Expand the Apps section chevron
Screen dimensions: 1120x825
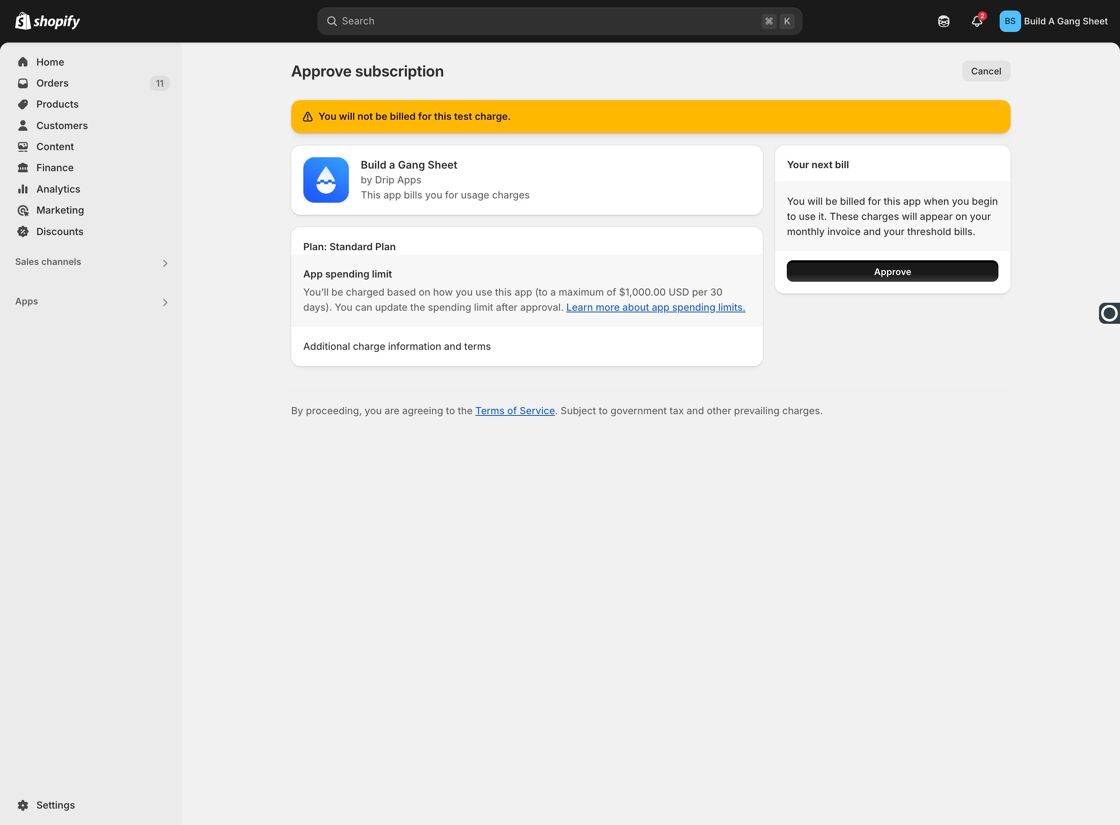coord(165,303)
